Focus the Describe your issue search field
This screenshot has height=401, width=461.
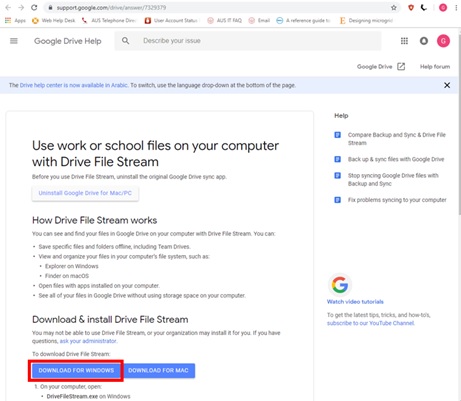[248, 41]
